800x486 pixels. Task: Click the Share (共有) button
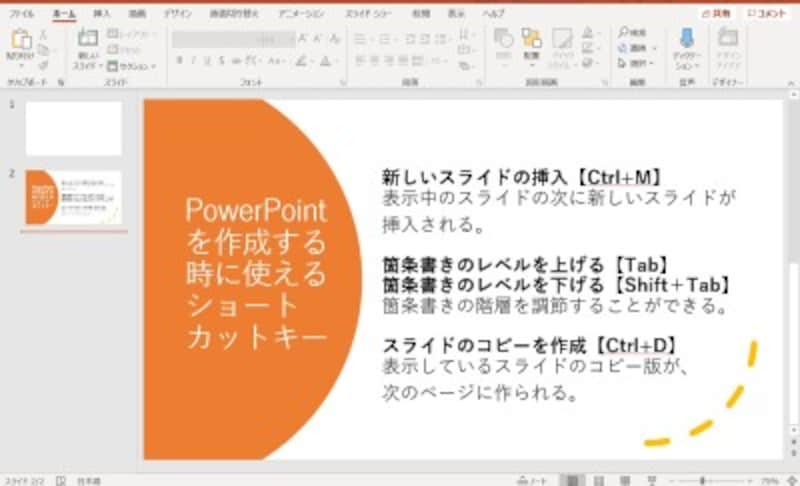coord(716,14)
